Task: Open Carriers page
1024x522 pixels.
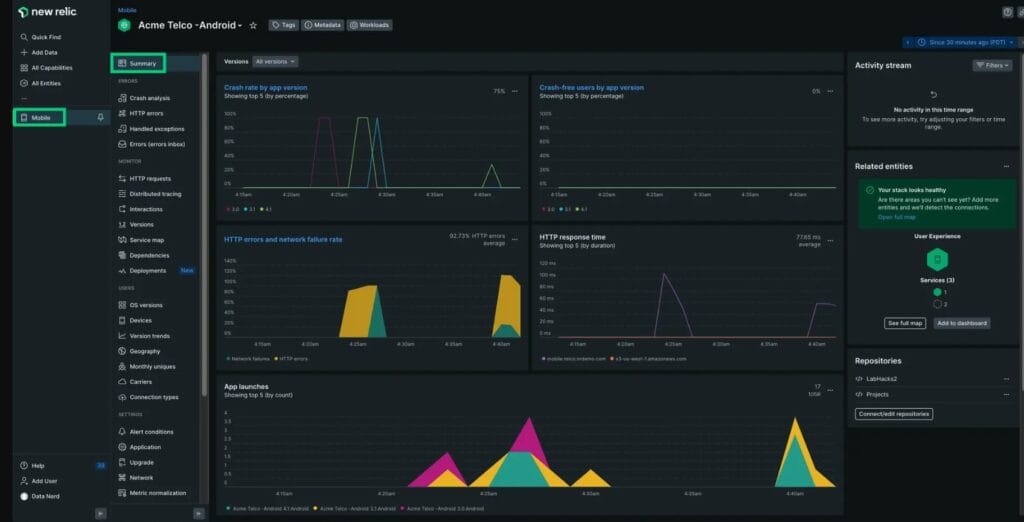Action: click(x=135, y=382)
